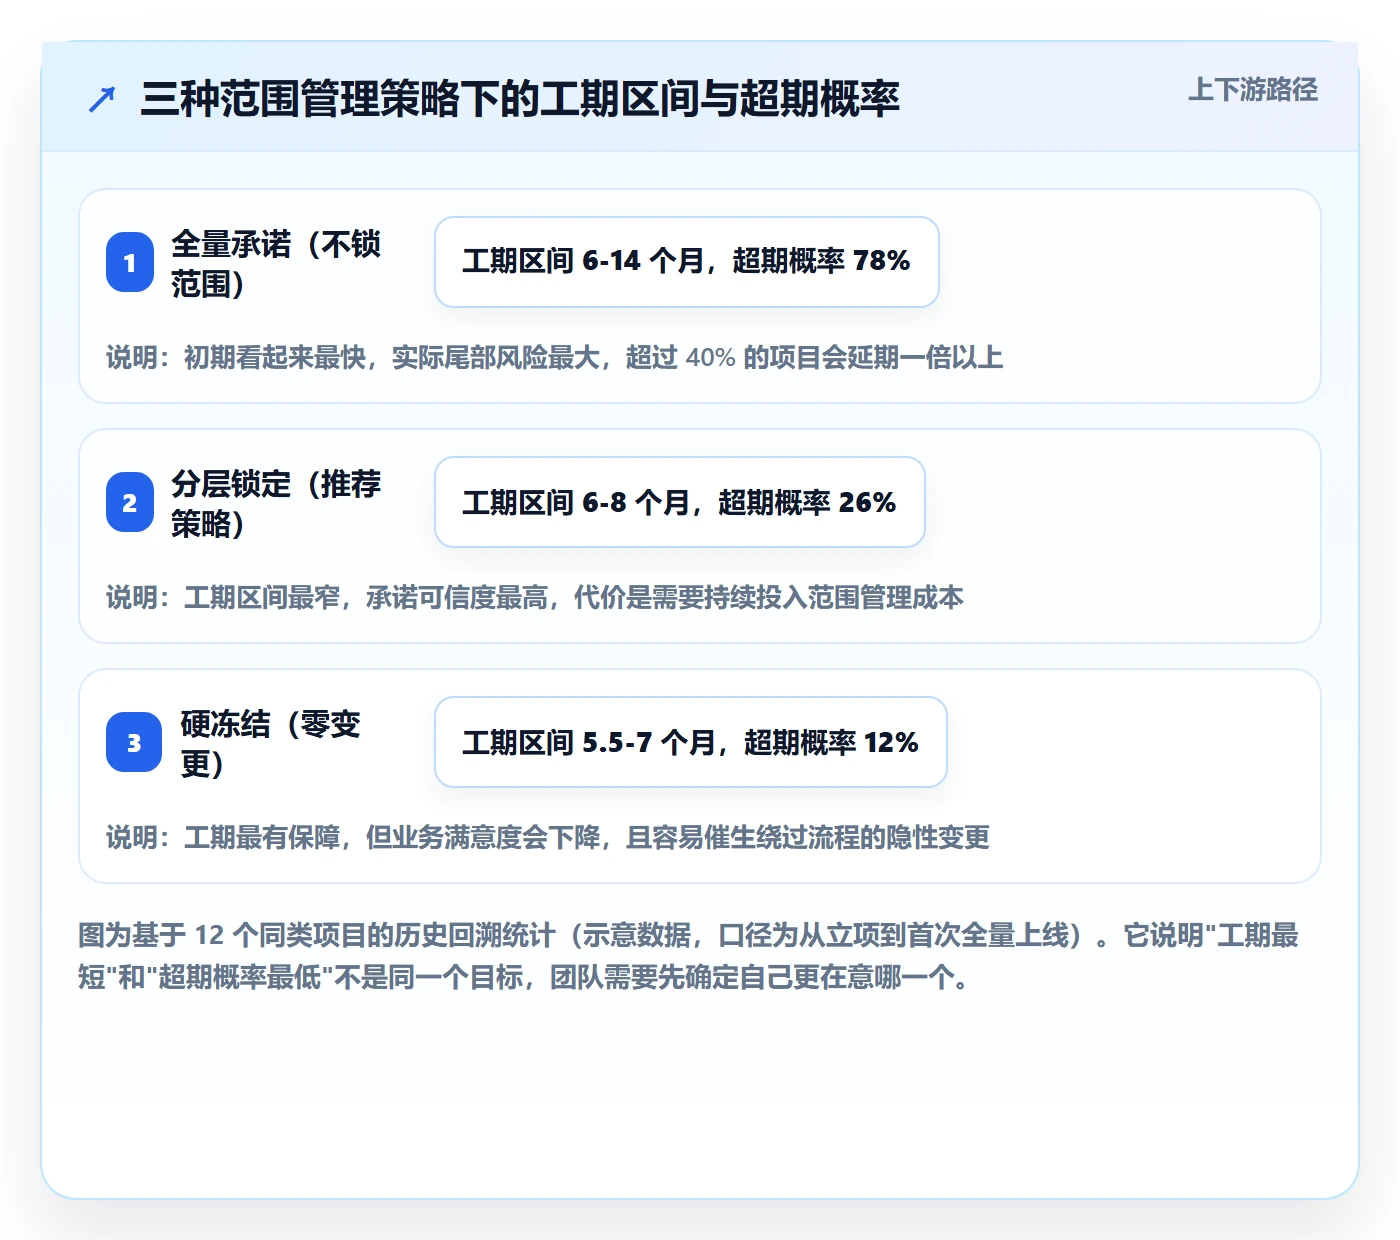Click the number 1 badge for 全量承诺
Image resolution: width=1400 pixels, height=1240 pixels.
pos(130,262)
